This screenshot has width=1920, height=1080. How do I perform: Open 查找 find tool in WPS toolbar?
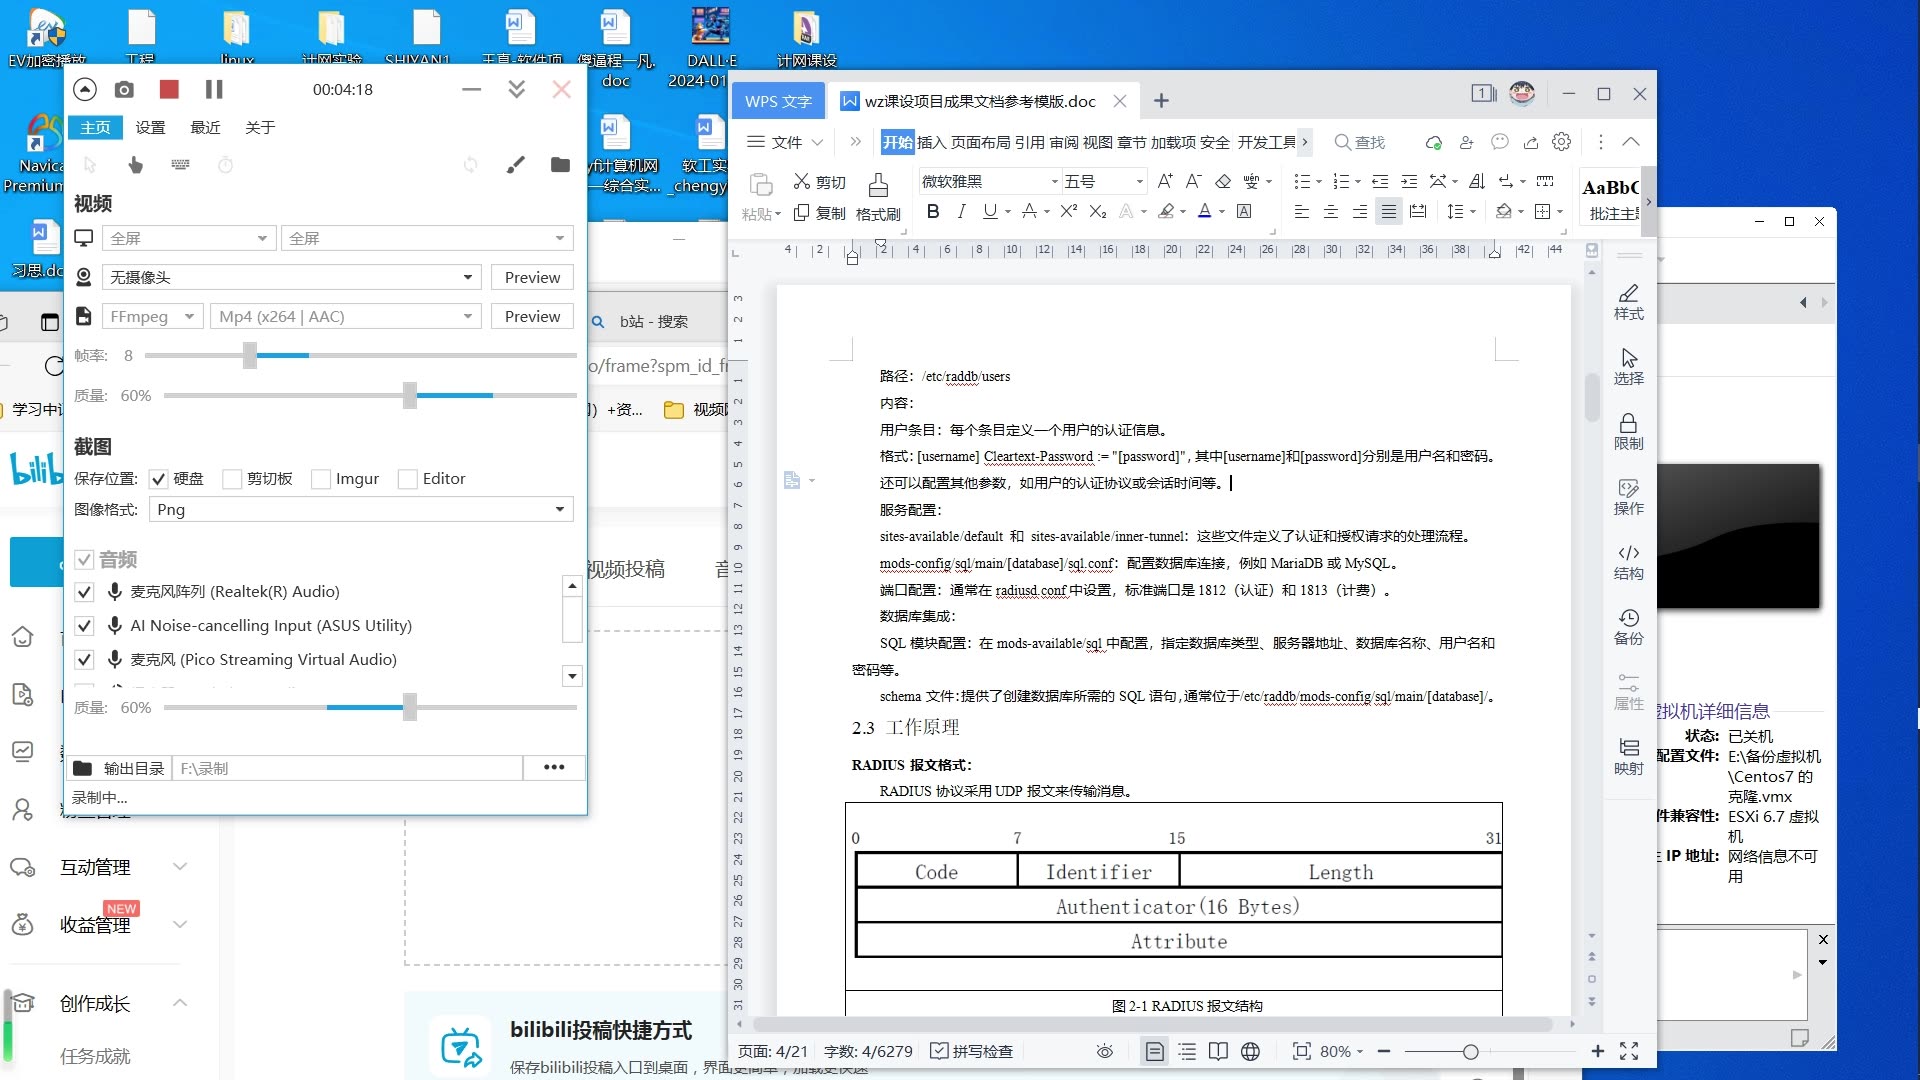[1359, 142]
